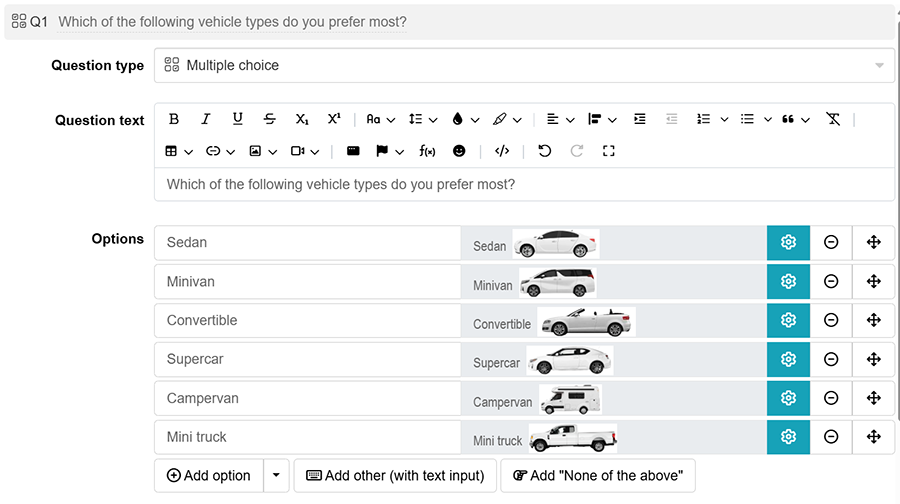Viewport: 900px width, 504px height.
Task: Decrease indent of the text
Action: click(x=672, y=119)
